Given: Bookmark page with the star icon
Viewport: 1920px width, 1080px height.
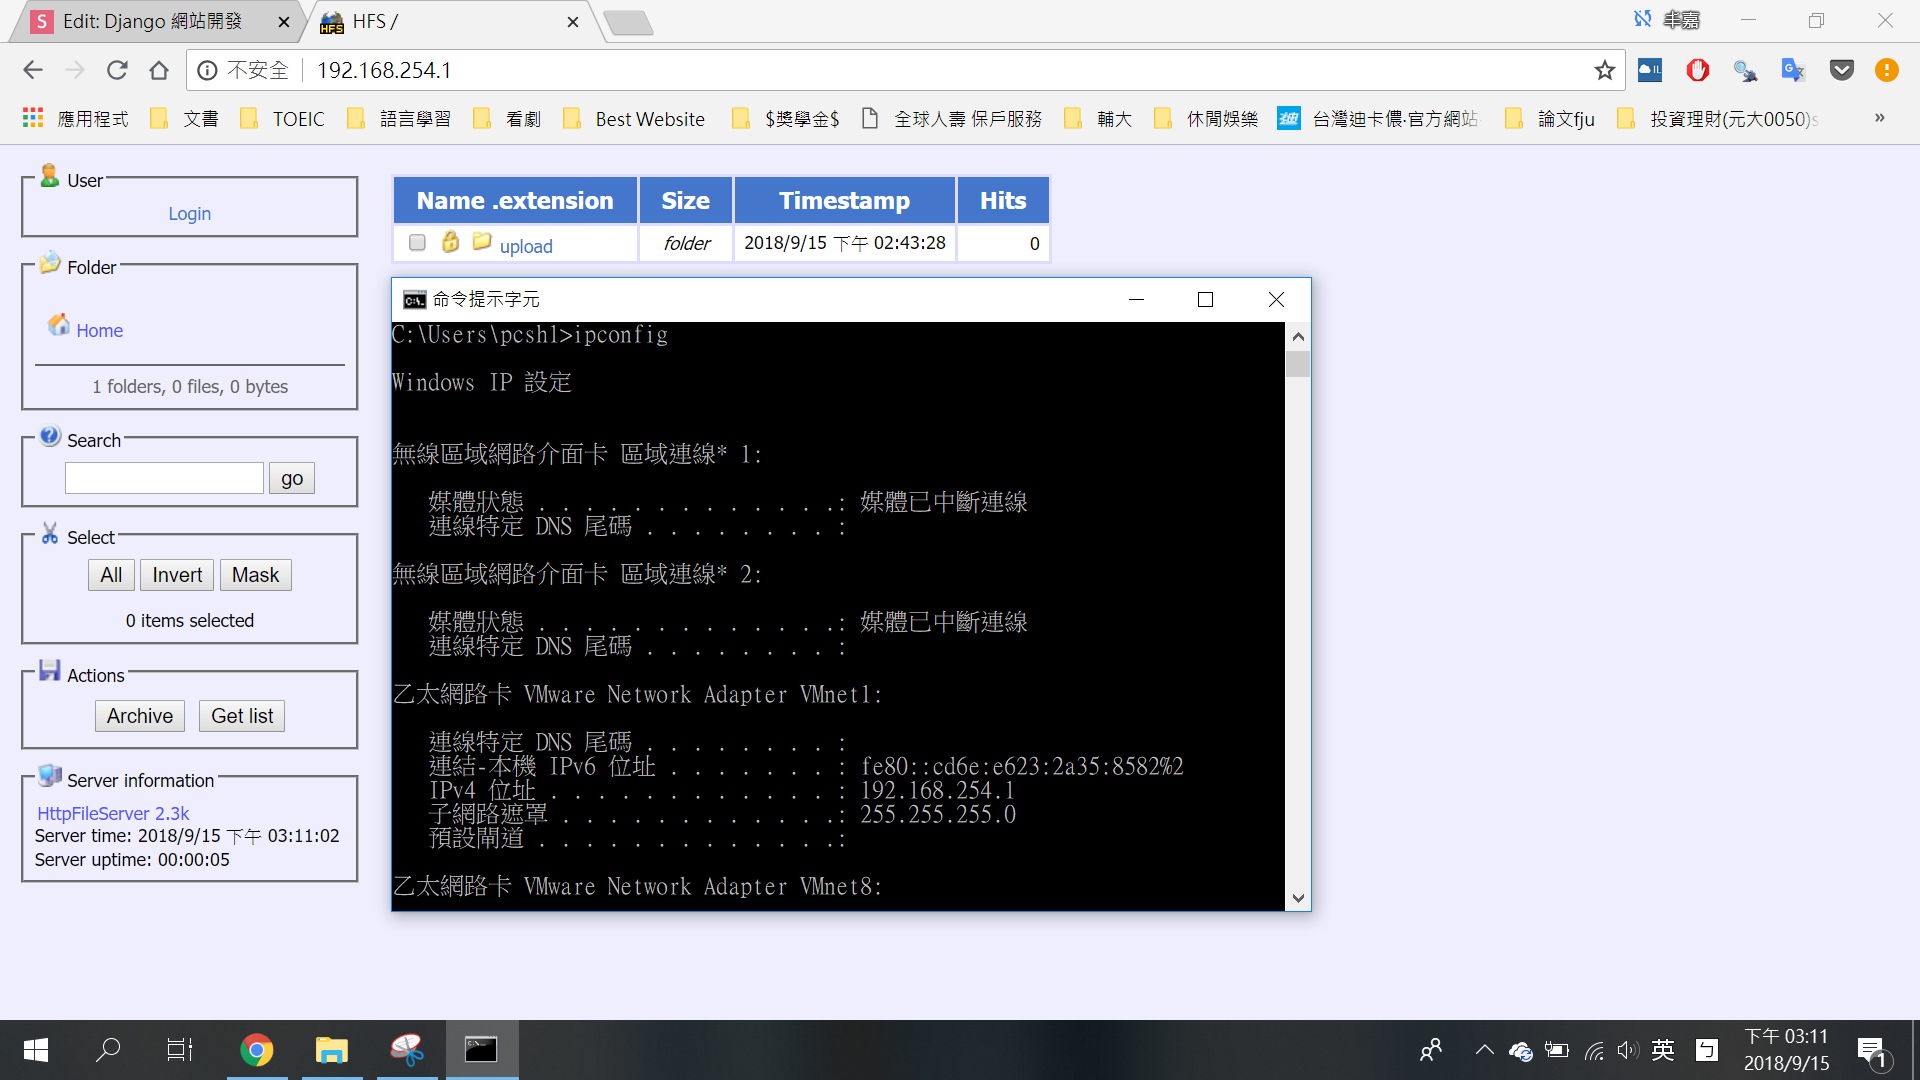Looking at the screenshot, I should 1604,70.
